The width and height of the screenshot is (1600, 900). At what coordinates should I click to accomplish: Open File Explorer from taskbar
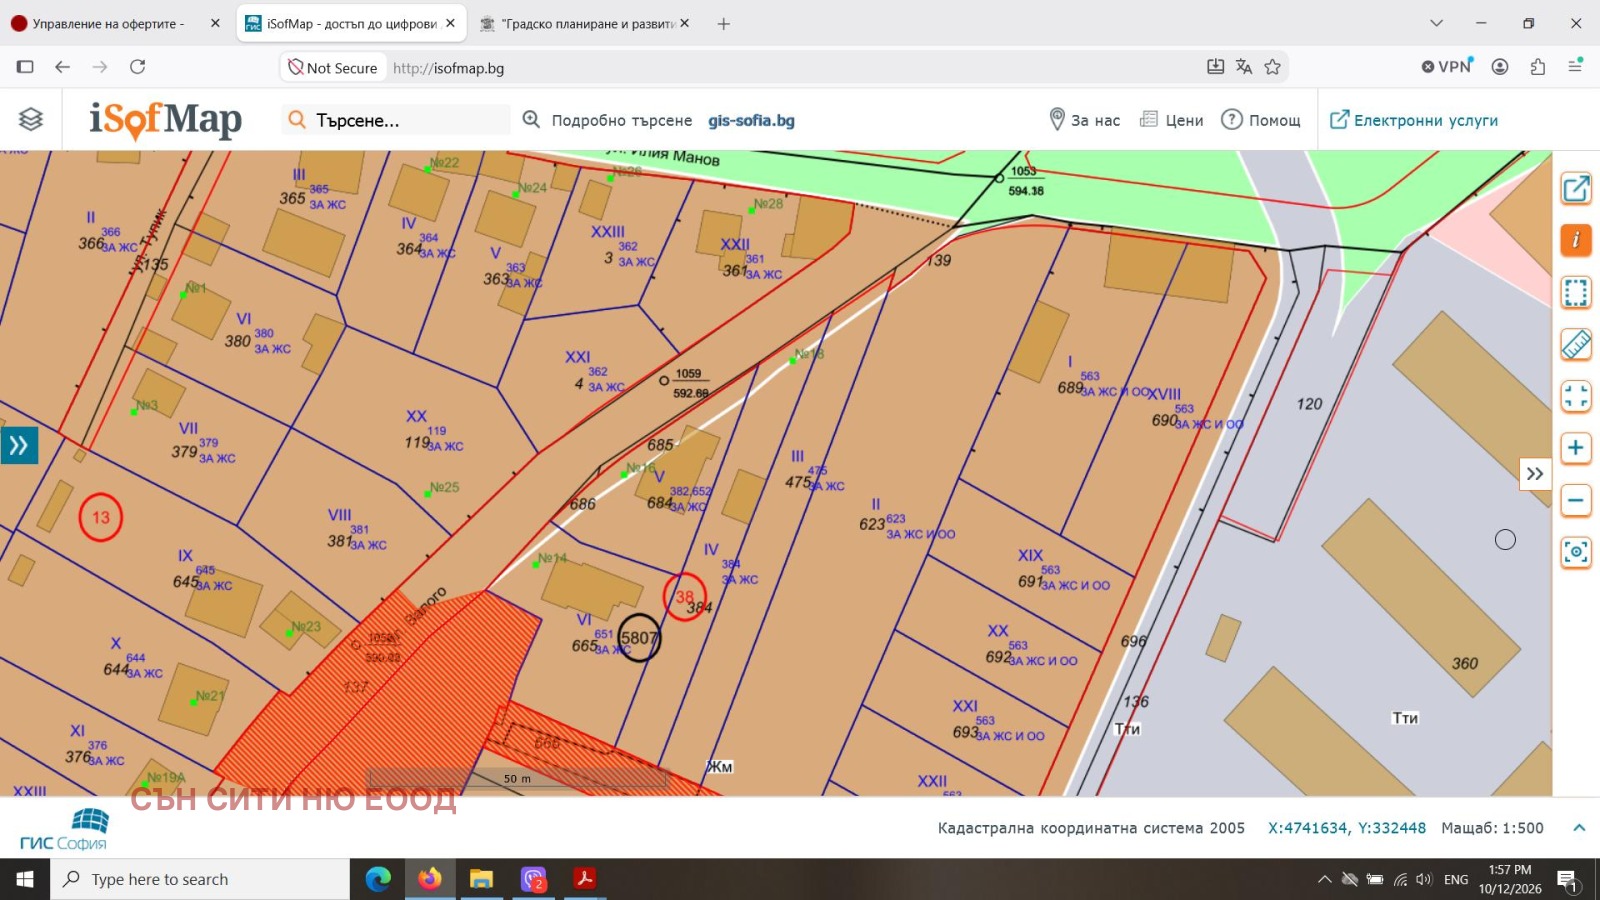tap(482, 879)
